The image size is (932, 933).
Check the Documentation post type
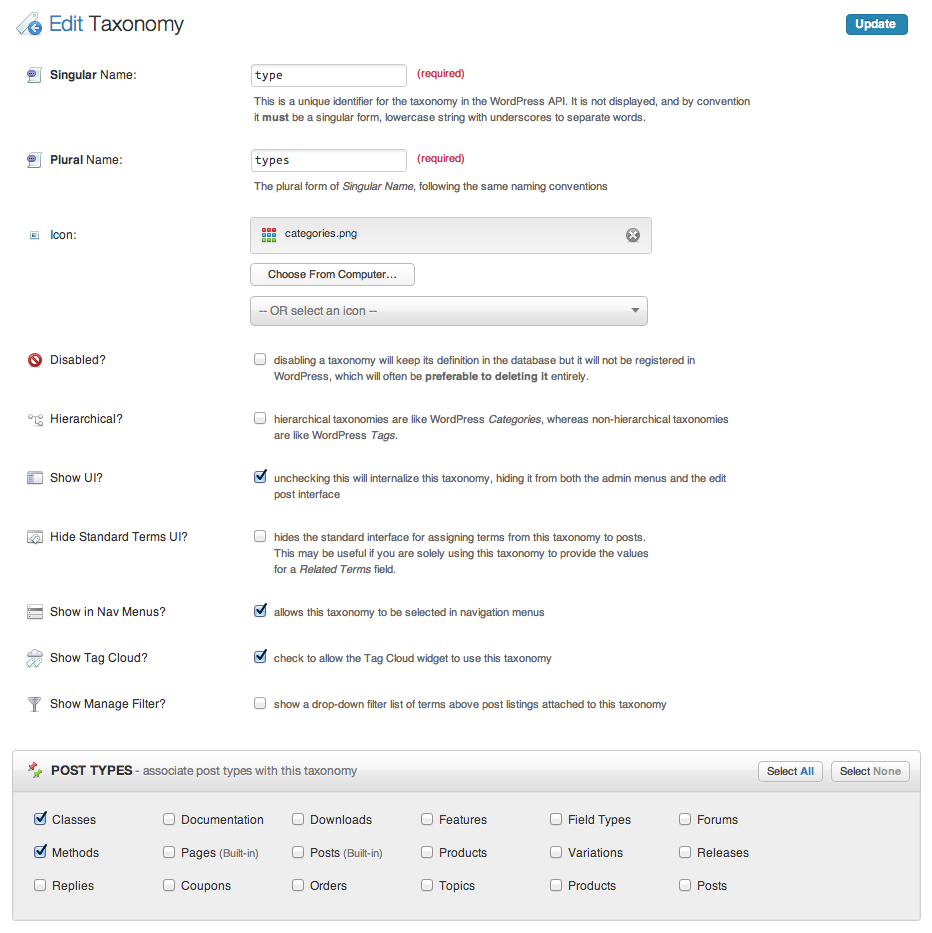(169, 819)
